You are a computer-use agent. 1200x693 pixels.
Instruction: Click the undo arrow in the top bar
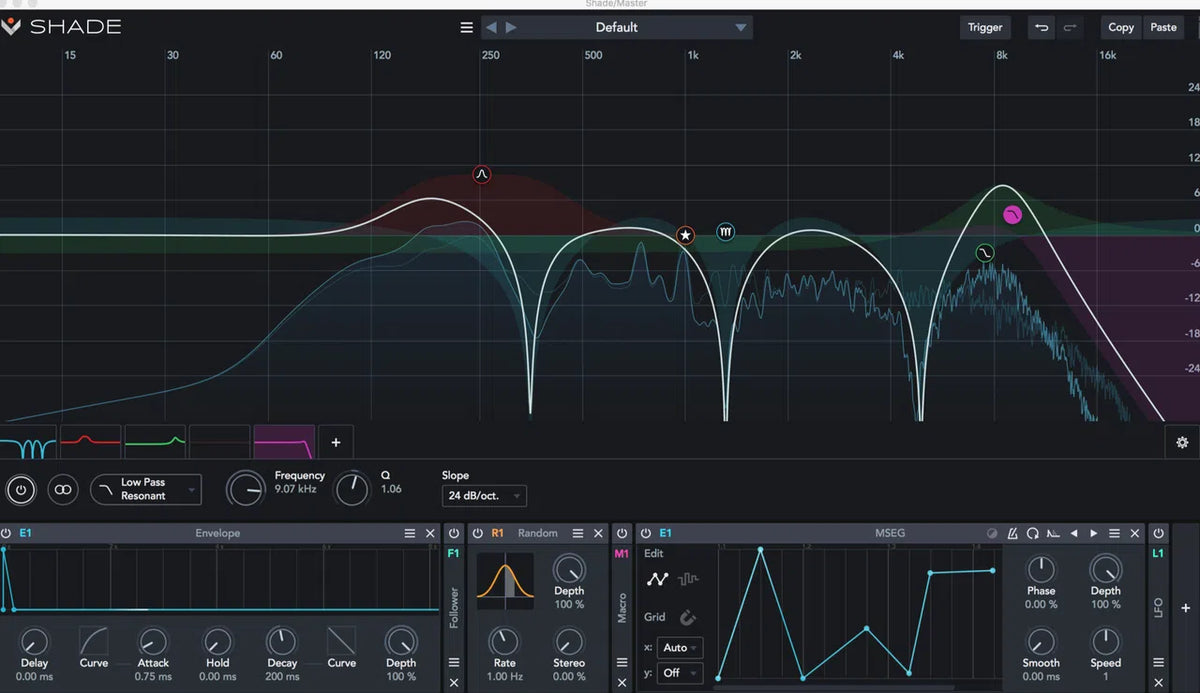tap(1042, 27)
